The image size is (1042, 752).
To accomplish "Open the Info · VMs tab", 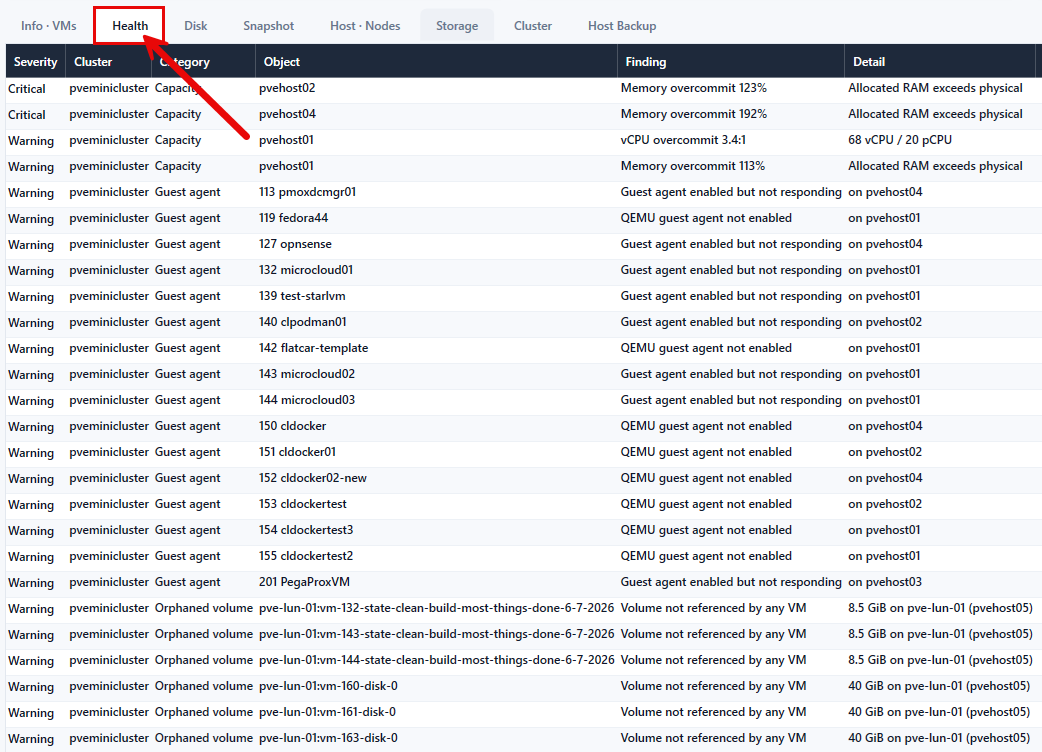I will click(49, 26).
